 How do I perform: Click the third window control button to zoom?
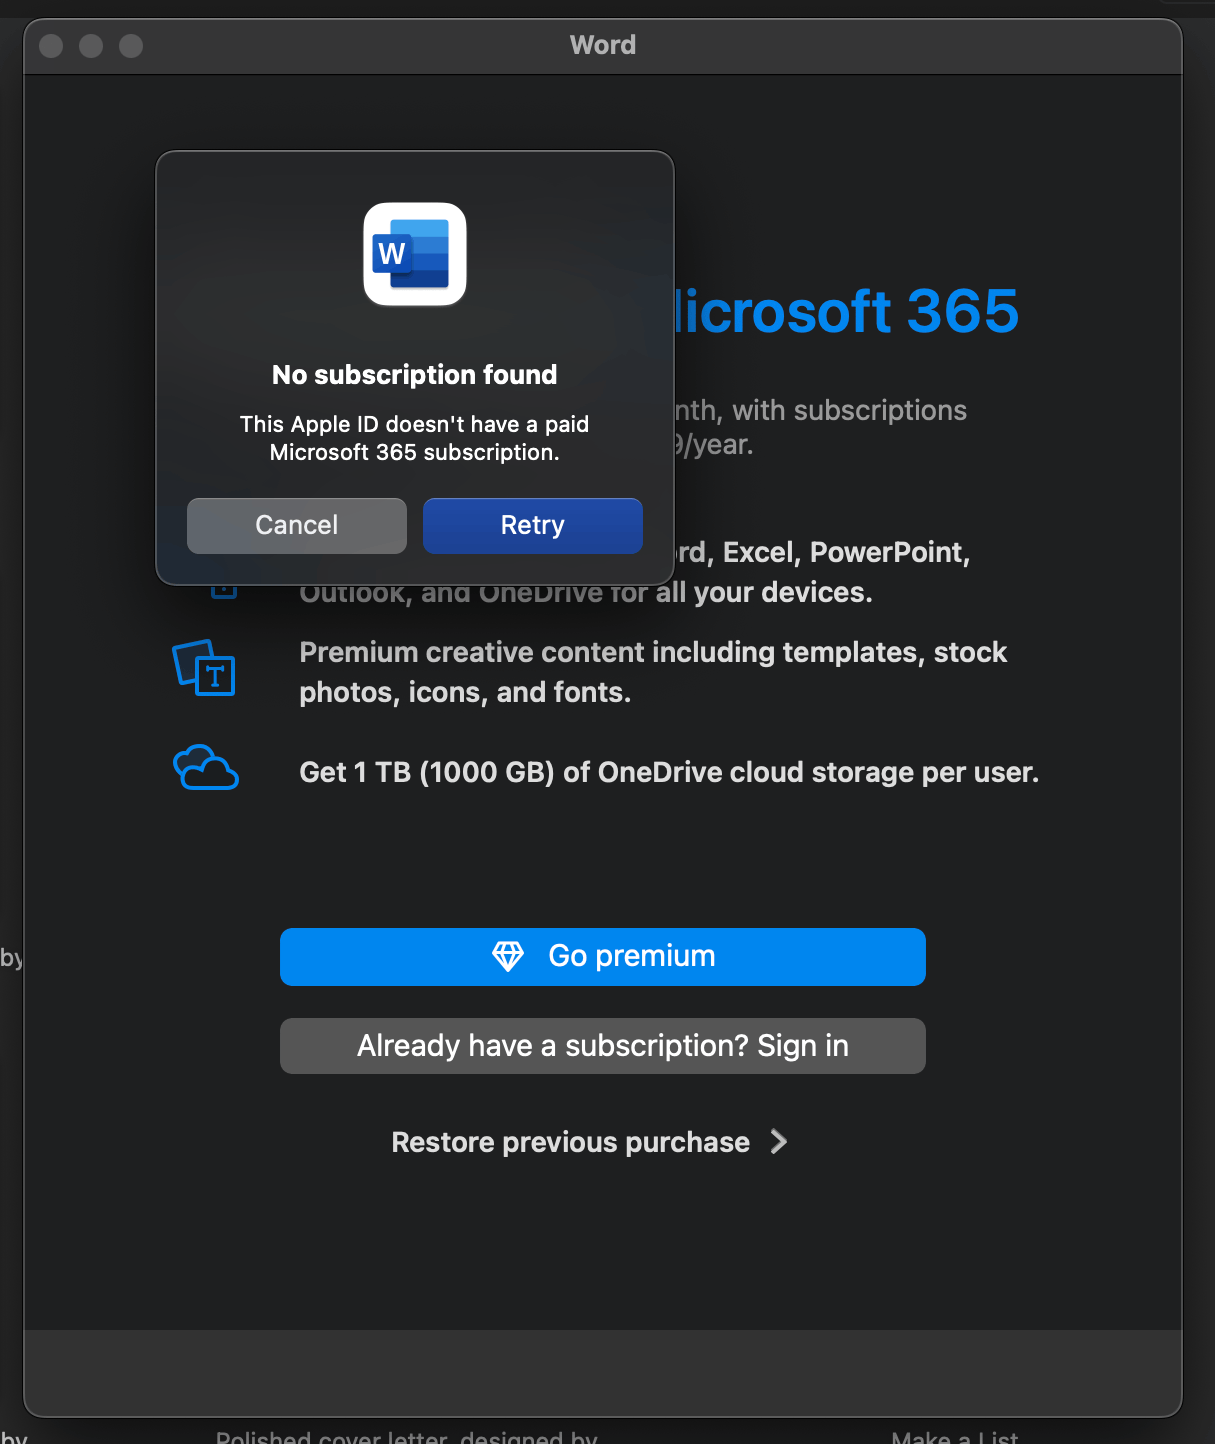[131, 46]
